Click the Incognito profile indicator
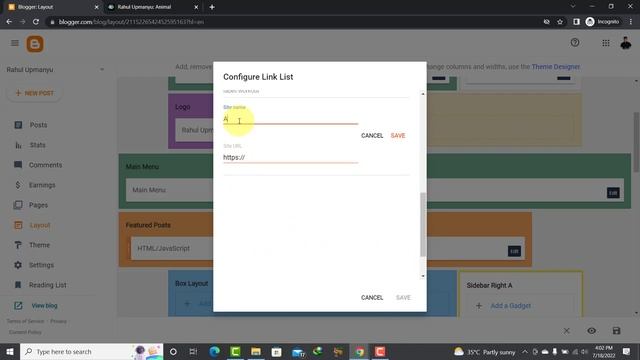Image resolution: width=640 pixels, height=360 pixels. click(x=602, y=22)
